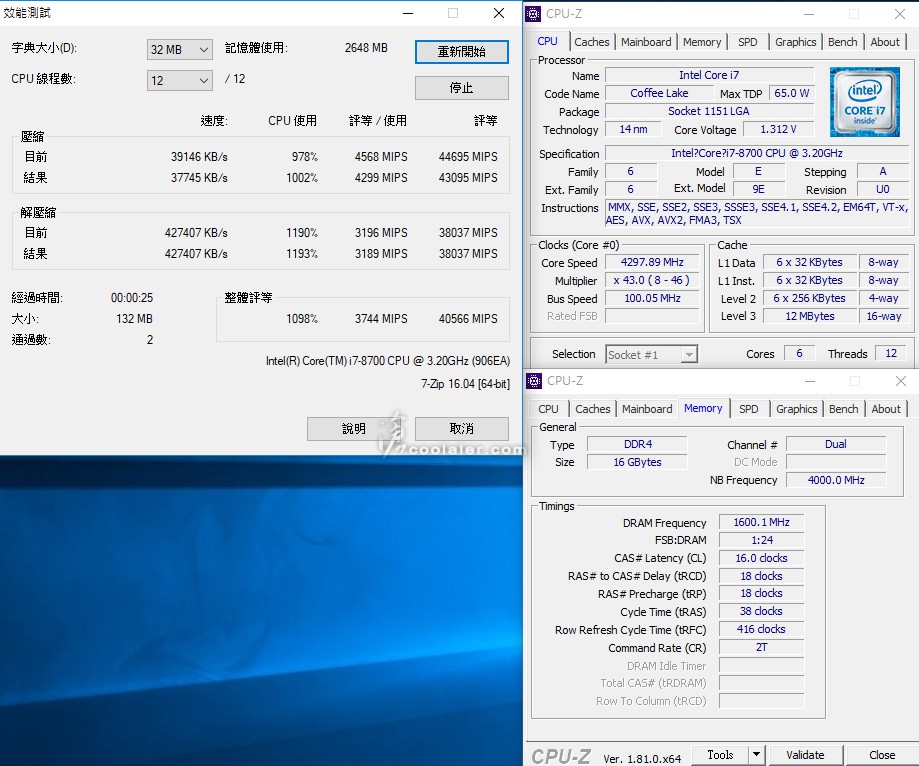Click the memory Type field 'DDR4'
Image resolution: width=919 pixels, height=766 pixels.
tap(638, 444)
